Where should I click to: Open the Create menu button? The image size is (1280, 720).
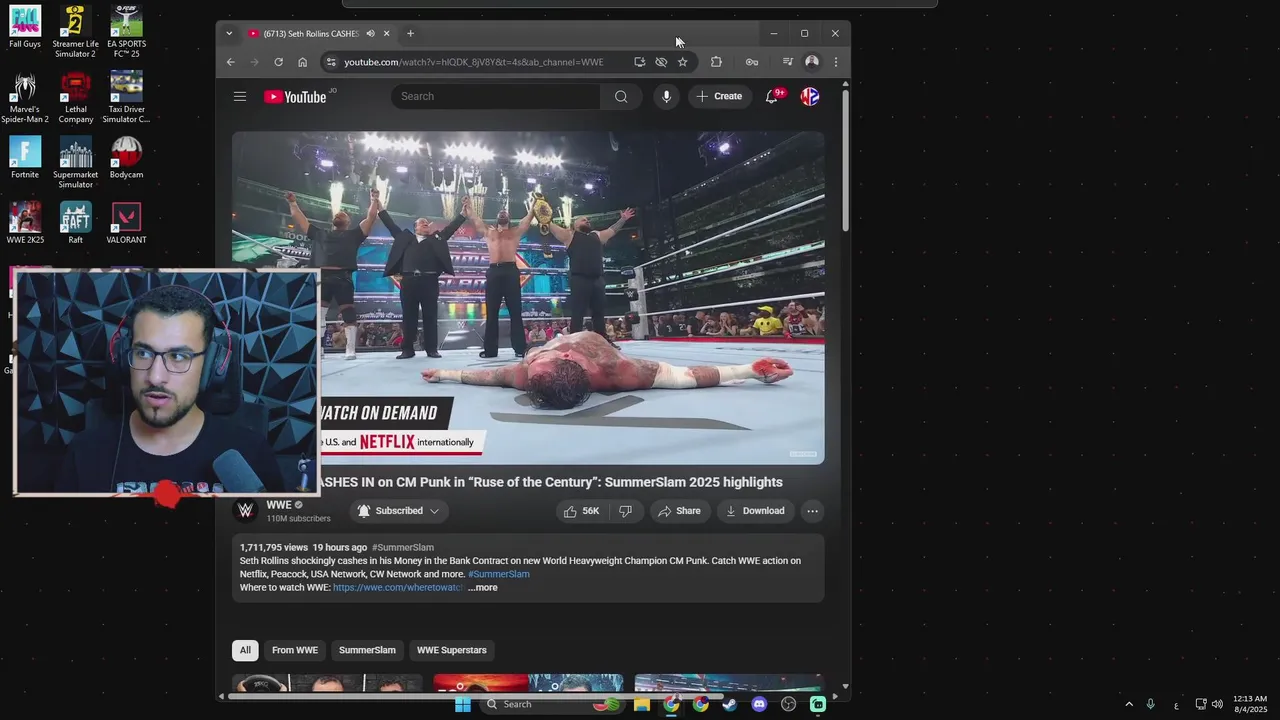tap(719, 96)
